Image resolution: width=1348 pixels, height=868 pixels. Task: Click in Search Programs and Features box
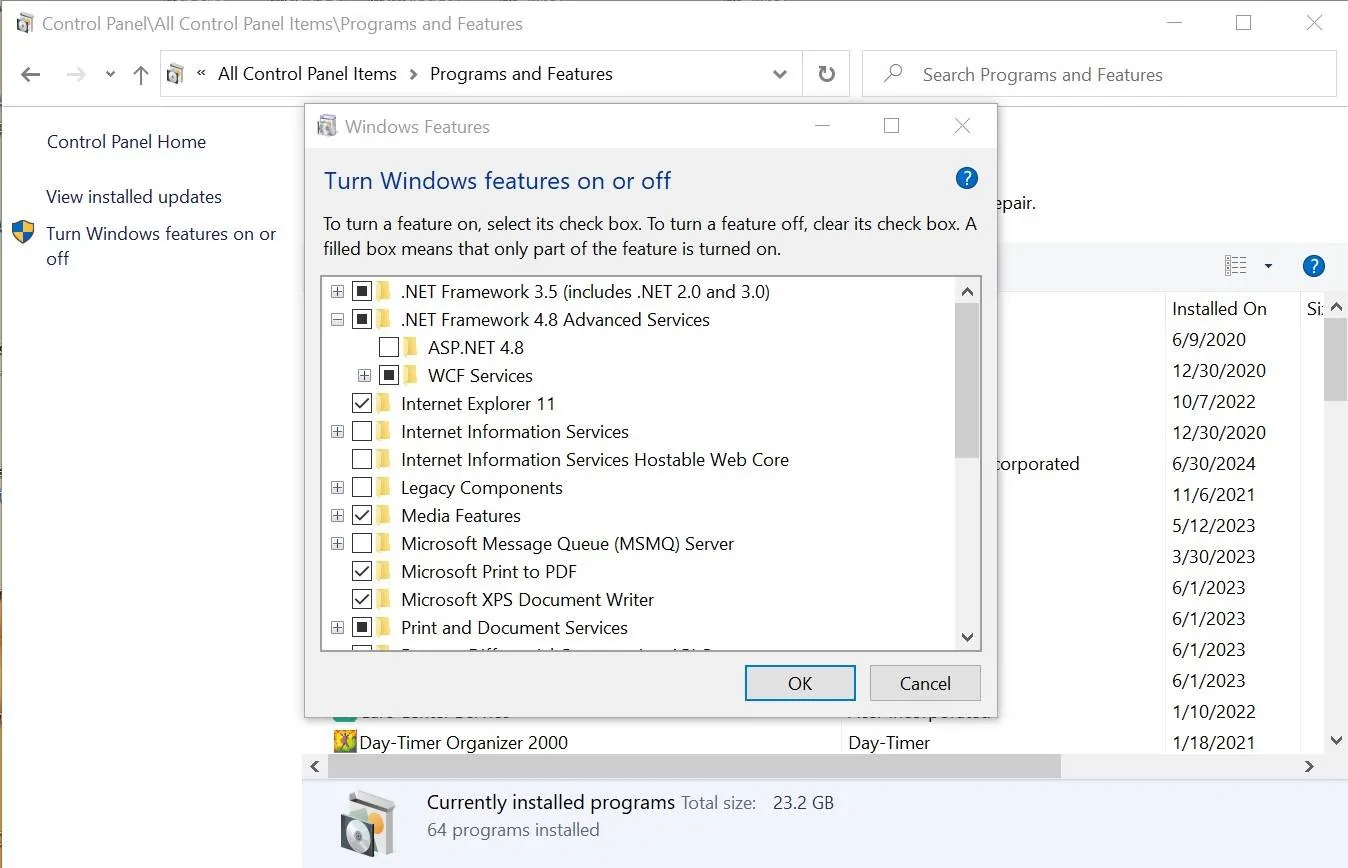(1099, 74)
